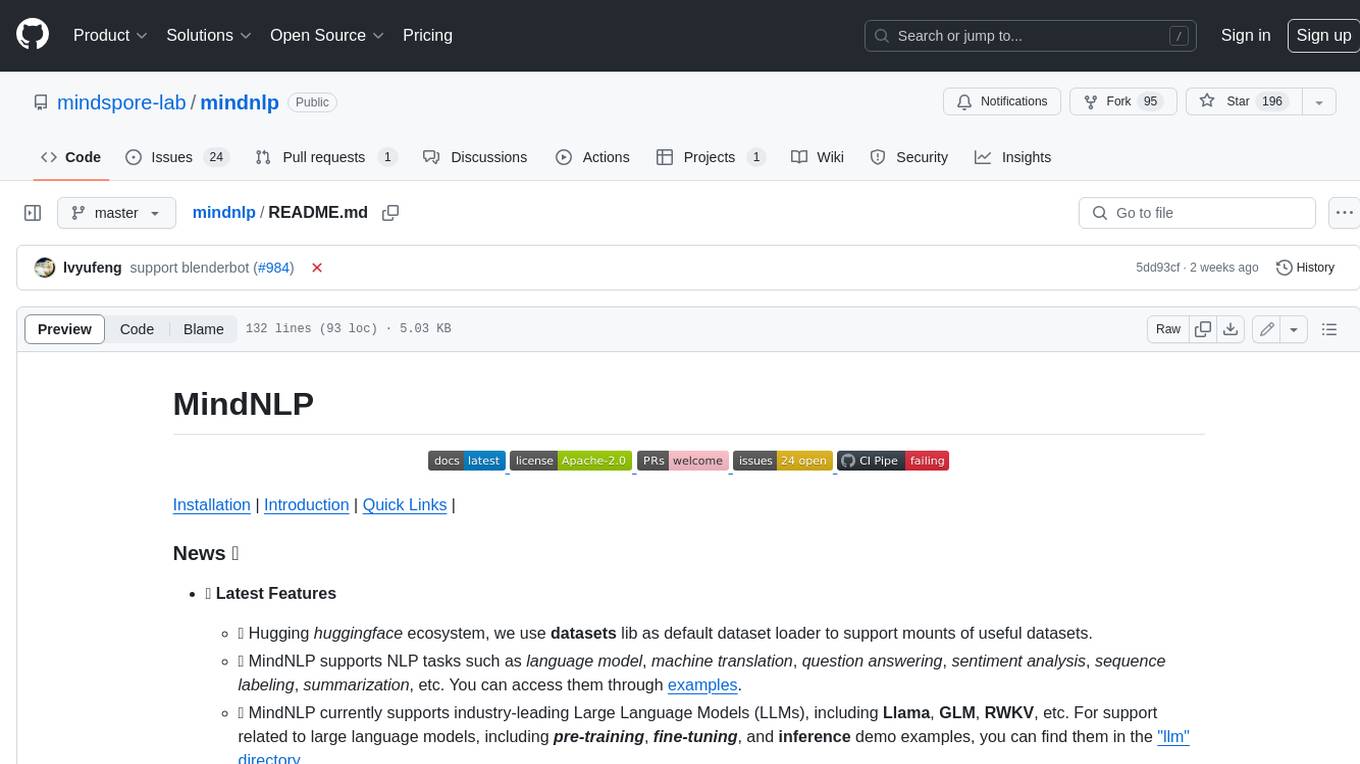The height and width of the screenshot is (764, 1360).
Task: Copy raw file contents
Action: click(1203, 329)
